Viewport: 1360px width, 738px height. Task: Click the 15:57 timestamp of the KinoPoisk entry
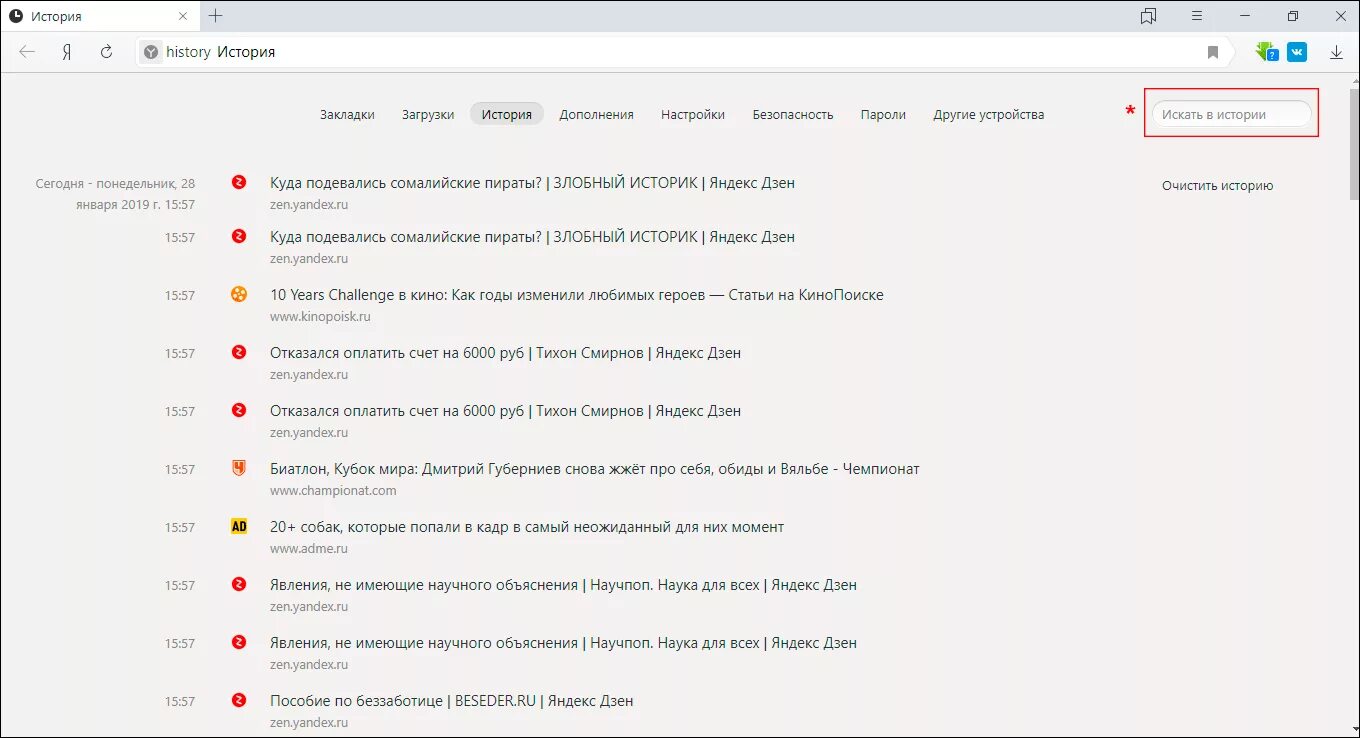tap(180, 296)
